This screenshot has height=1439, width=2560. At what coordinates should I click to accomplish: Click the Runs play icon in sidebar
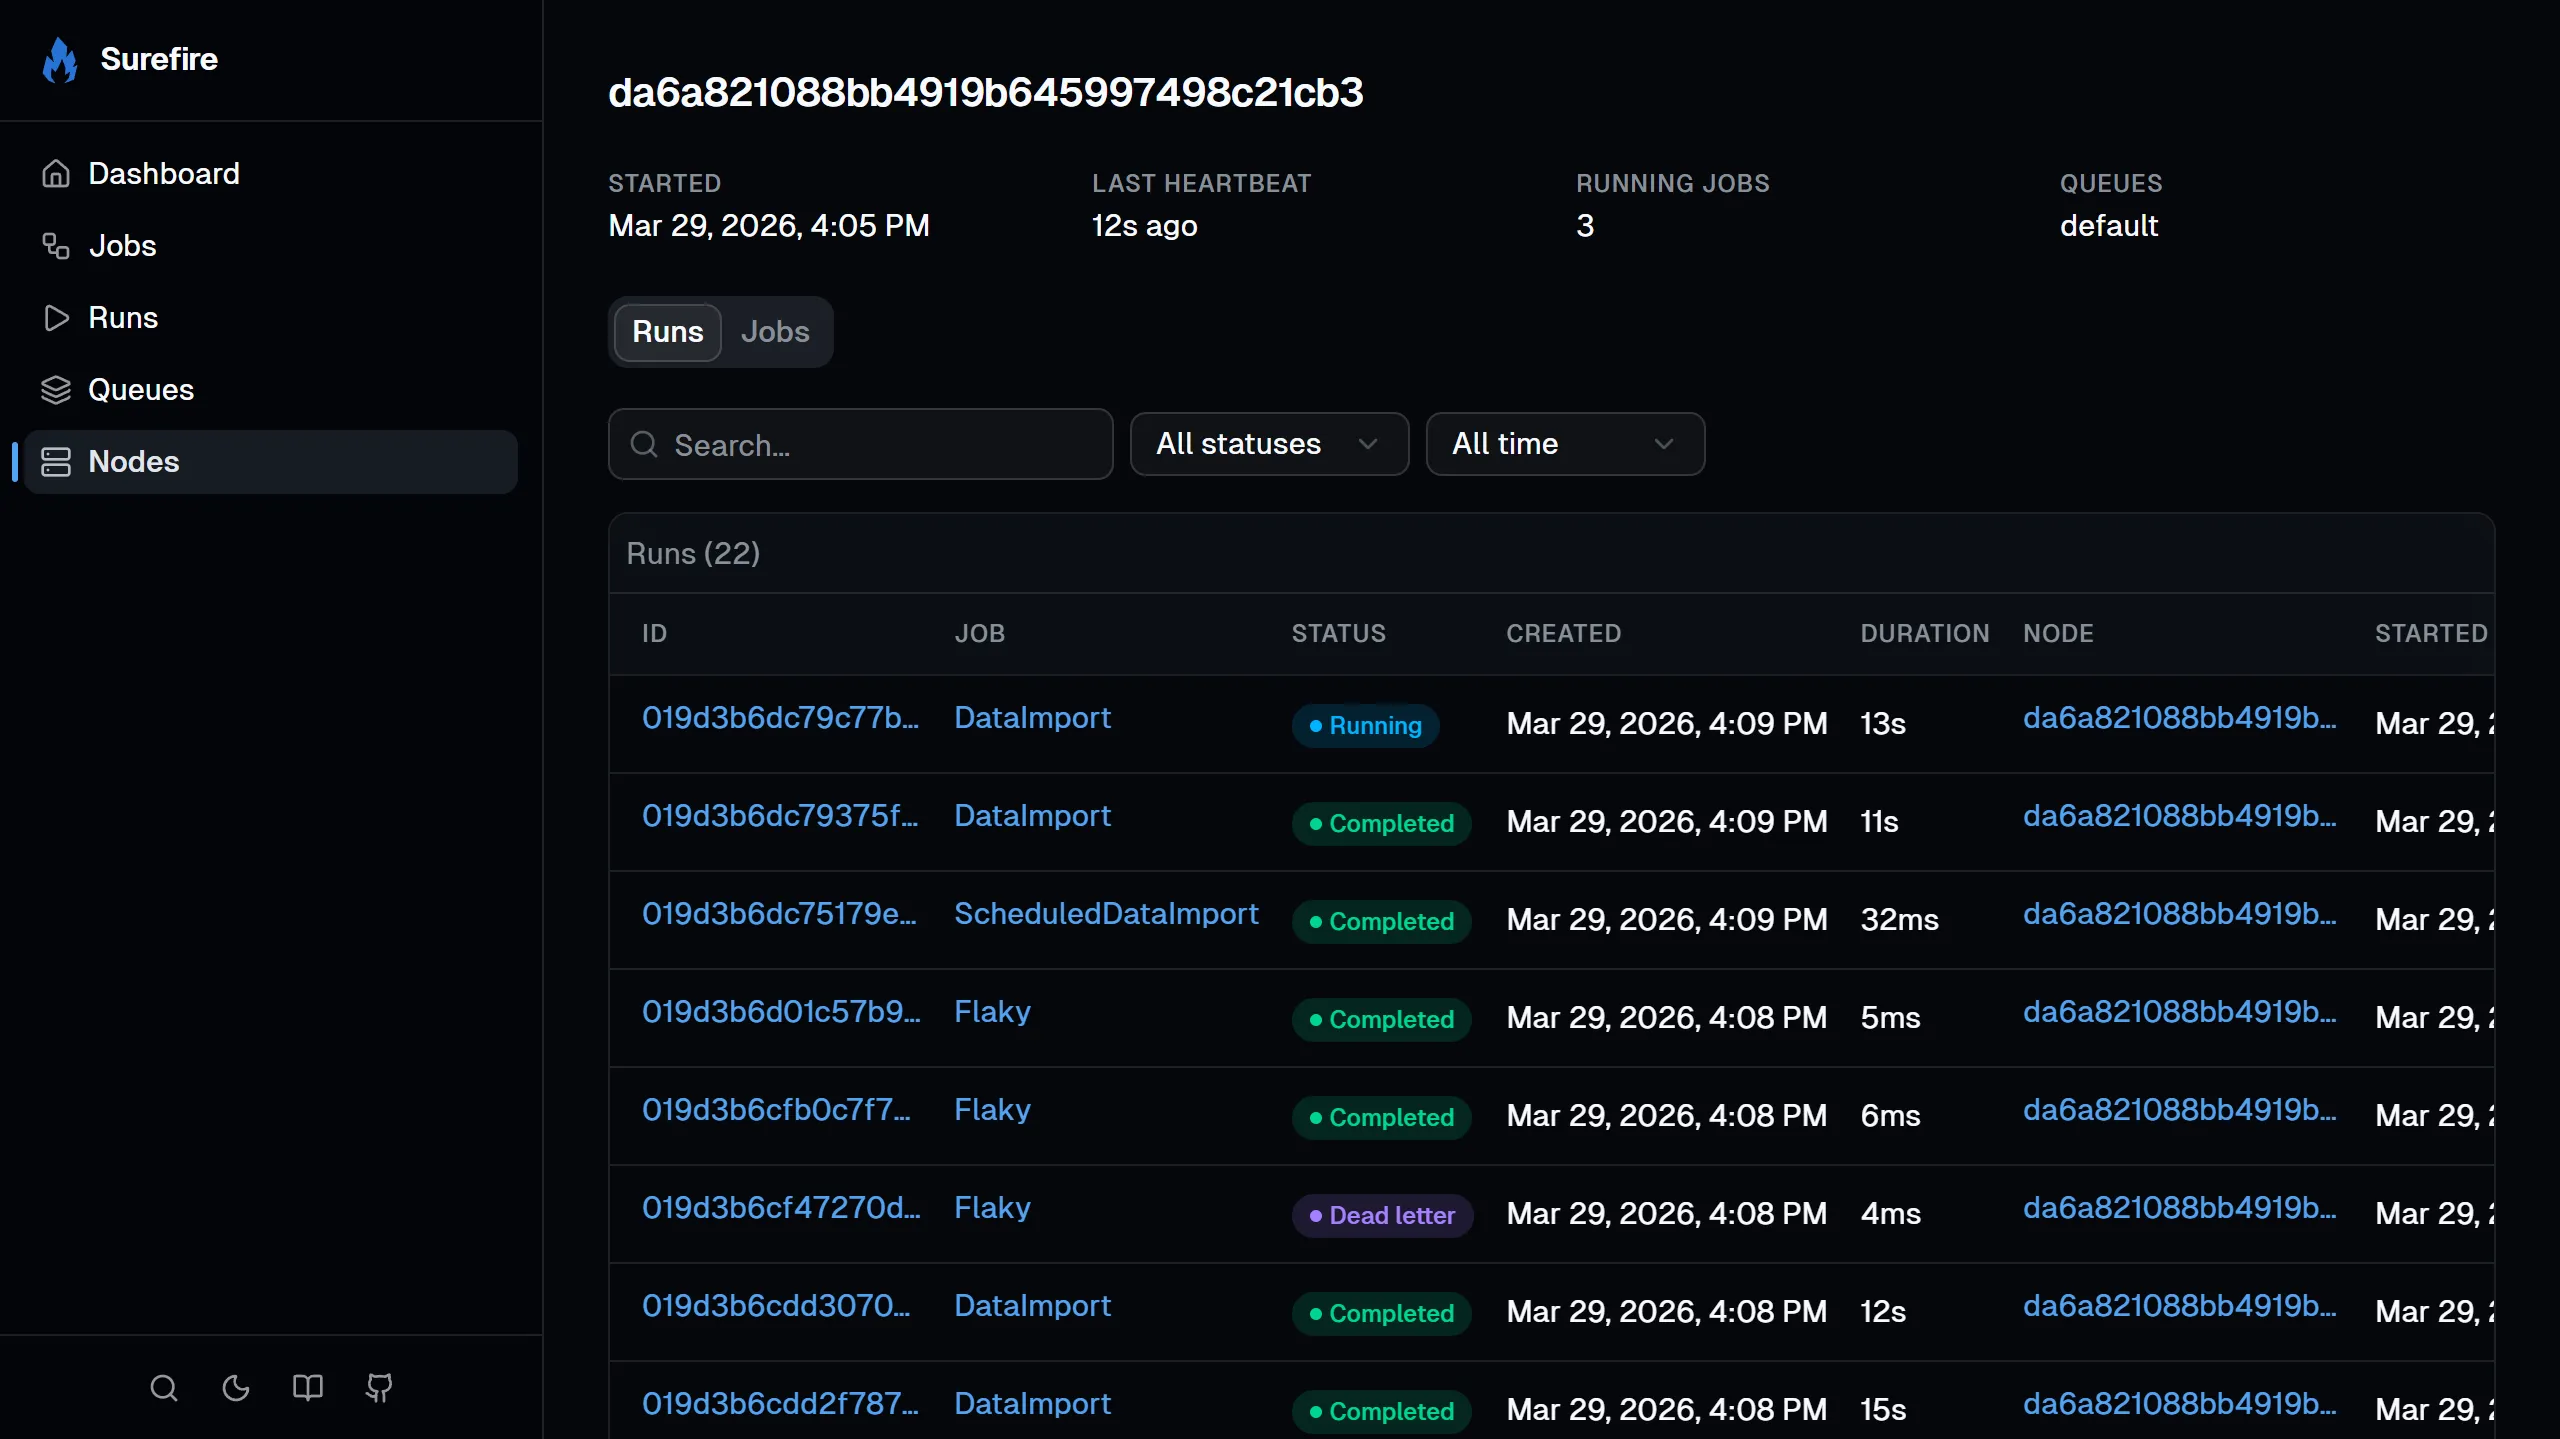56,318
